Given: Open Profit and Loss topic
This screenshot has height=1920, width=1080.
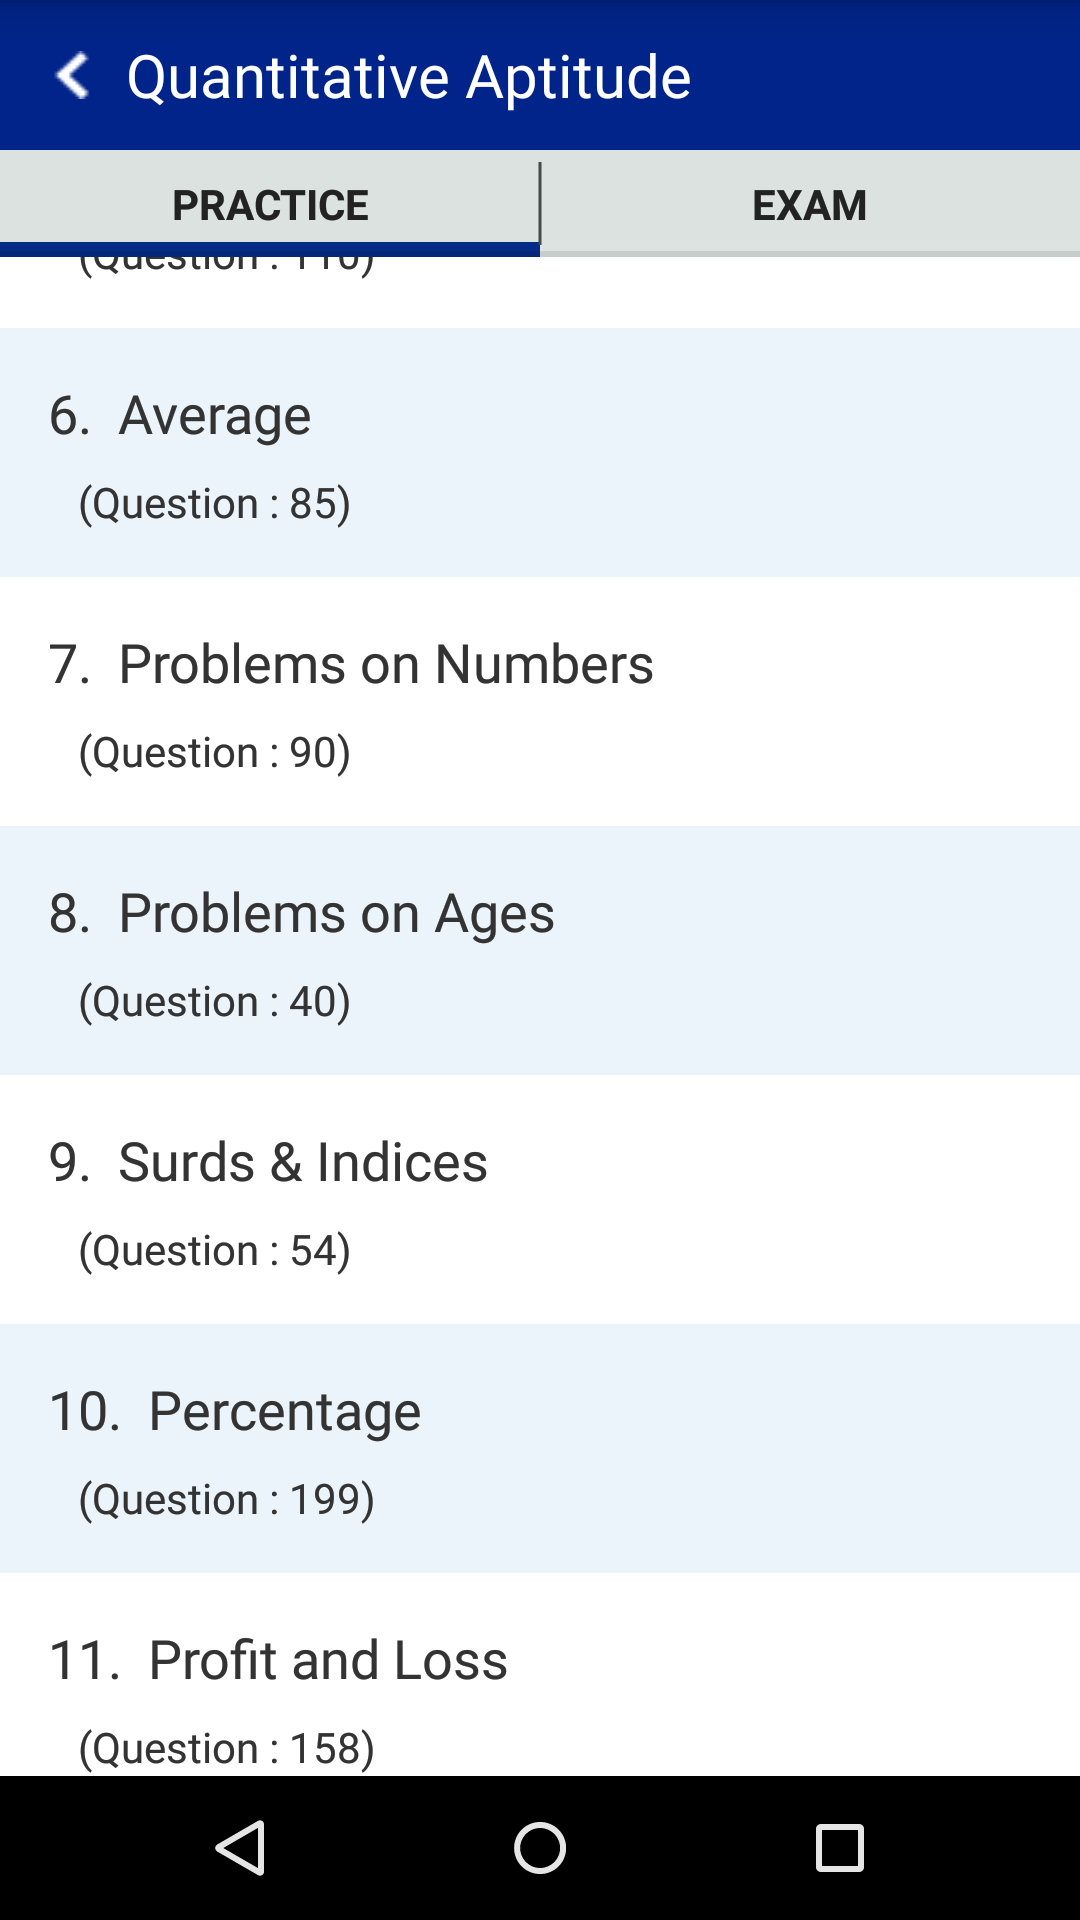Looking at the screenshot, I should [x=540, y=1675].
